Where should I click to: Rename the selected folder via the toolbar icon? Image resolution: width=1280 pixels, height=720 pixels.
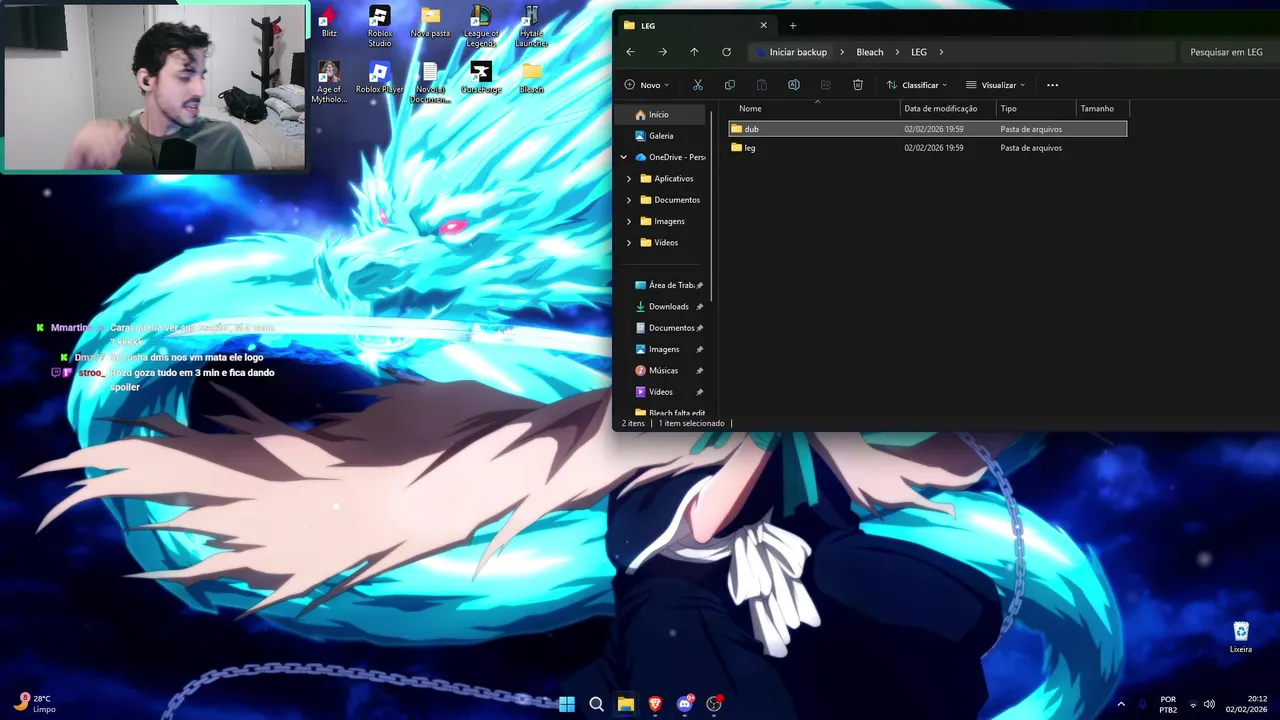tap(794, 85)
